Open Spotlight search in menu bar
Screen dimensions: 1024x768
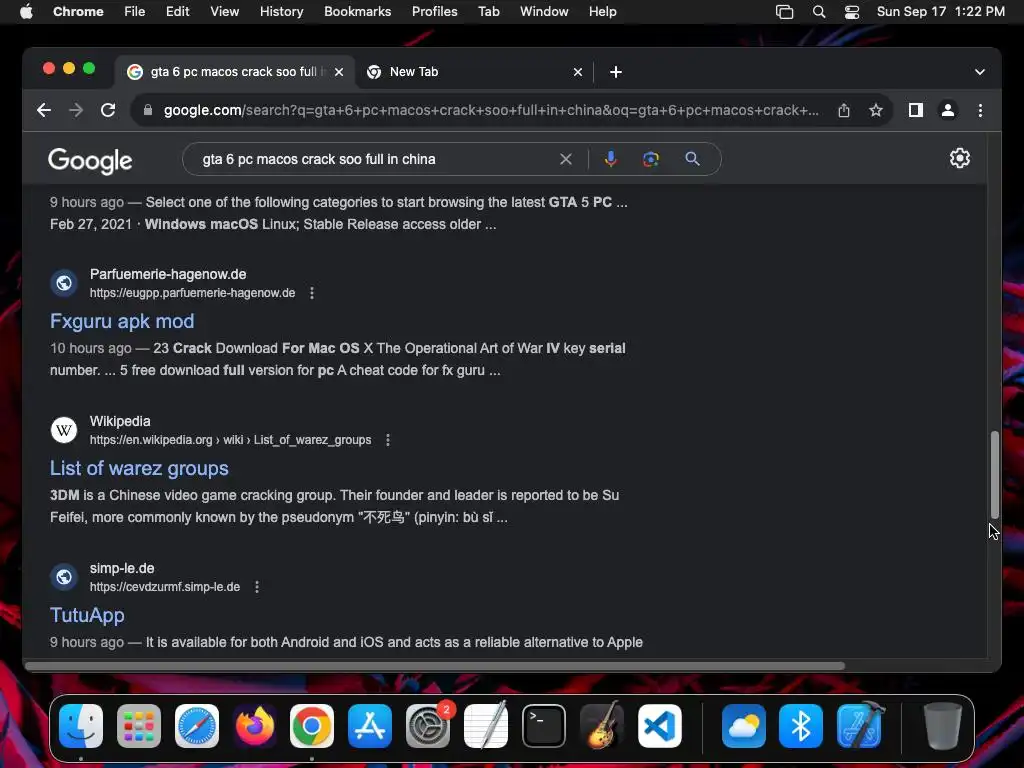[x=818, y=12]
